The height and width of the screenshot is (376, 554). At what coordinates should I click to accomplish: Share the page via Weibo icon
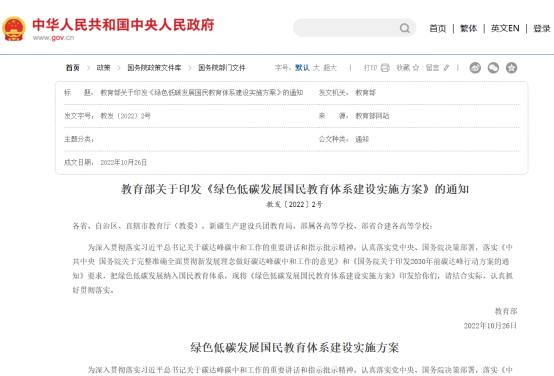[475, 67]
